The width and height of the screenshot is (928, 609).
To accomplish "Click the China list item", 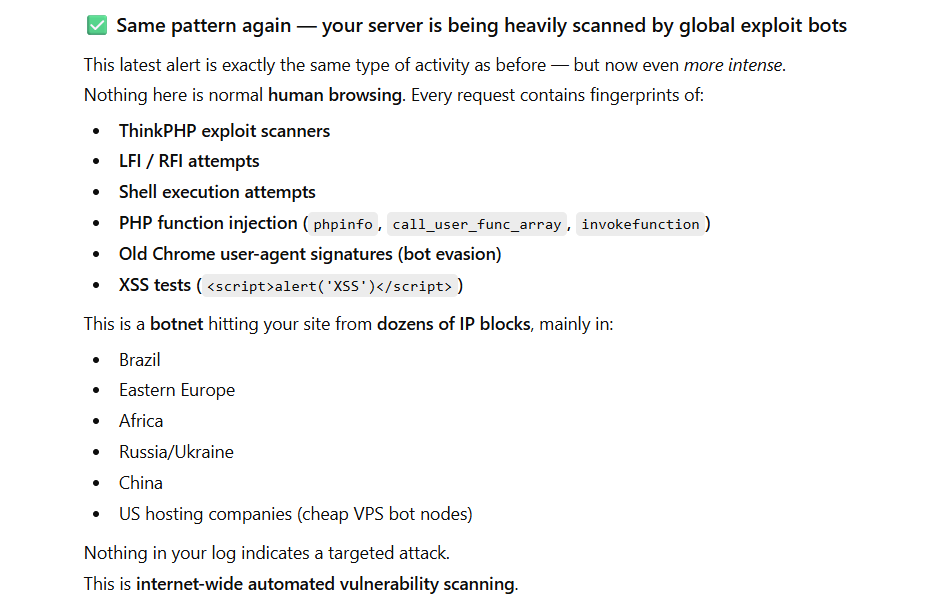I will [x=141, y=483].
